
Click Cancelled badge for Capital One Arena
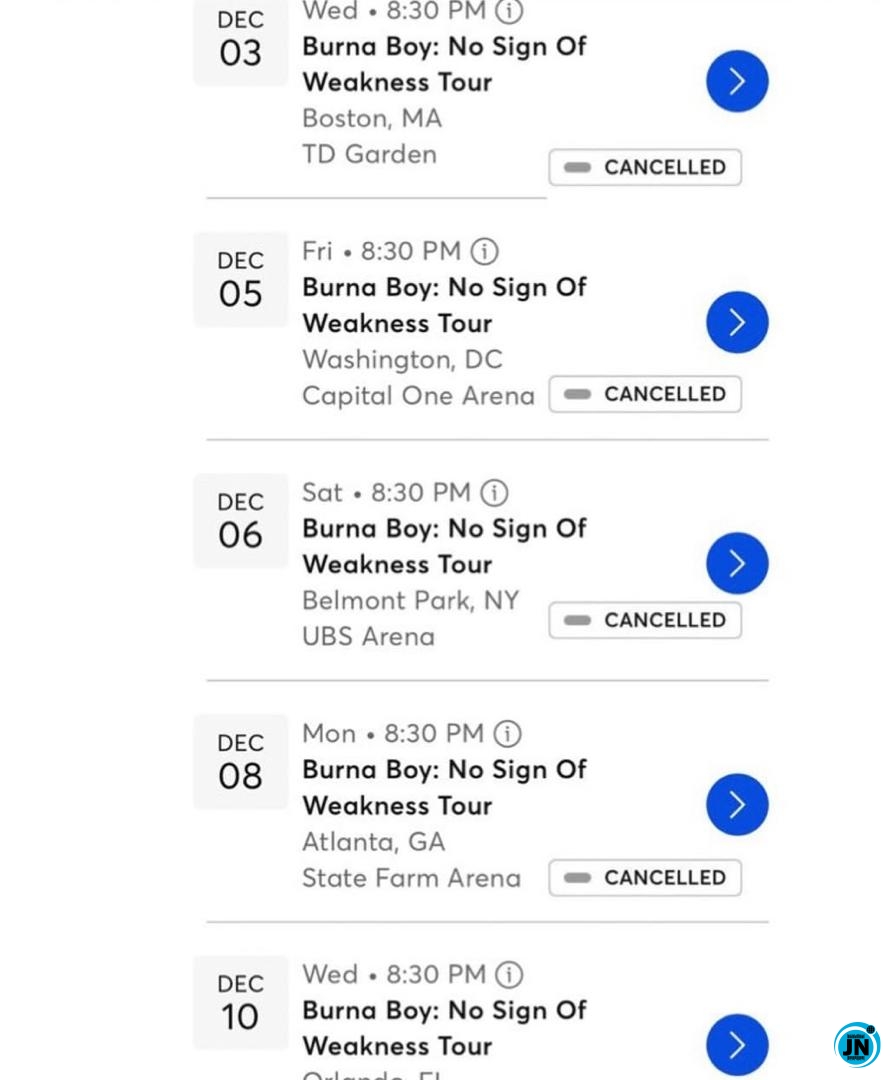pos(645,394)
